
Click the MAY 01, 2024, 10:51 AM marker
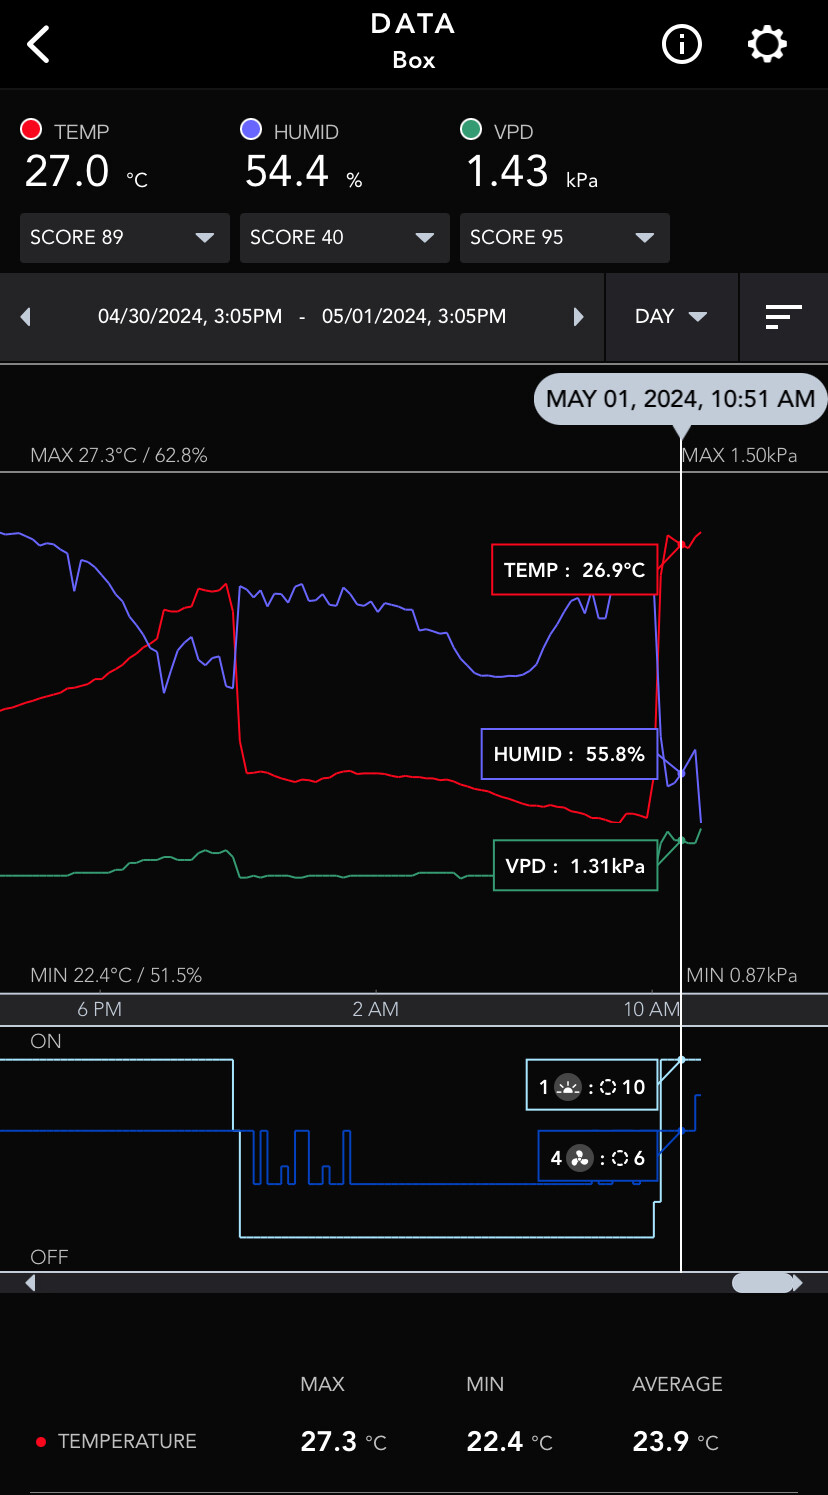680,400
